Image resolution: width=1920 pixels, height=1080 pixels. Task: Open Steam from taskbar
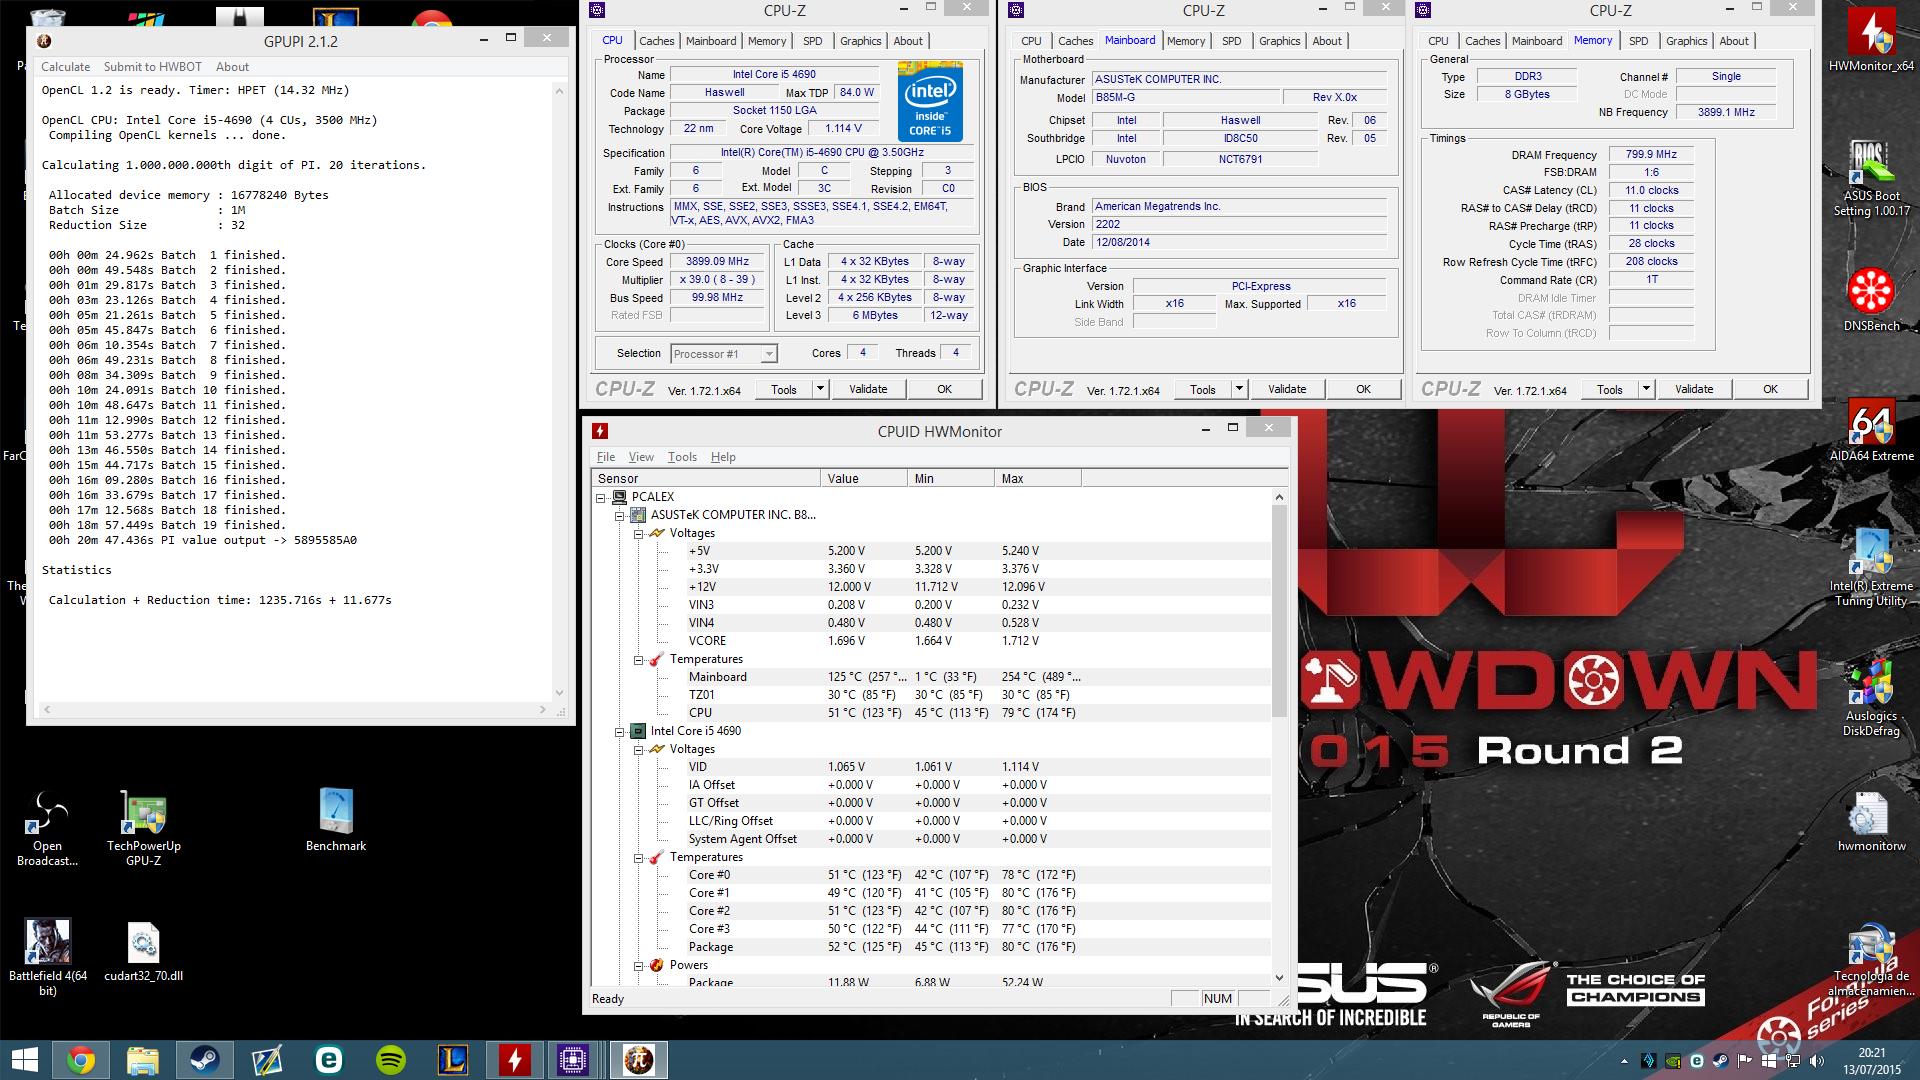tap(205, 1060)
